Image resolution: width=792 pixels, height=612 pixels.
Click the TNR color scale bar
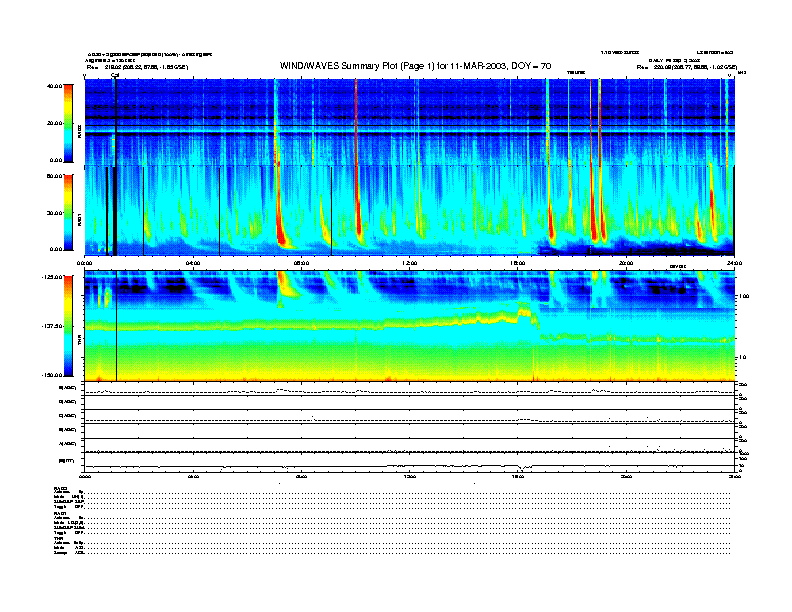tap(68, 326)
